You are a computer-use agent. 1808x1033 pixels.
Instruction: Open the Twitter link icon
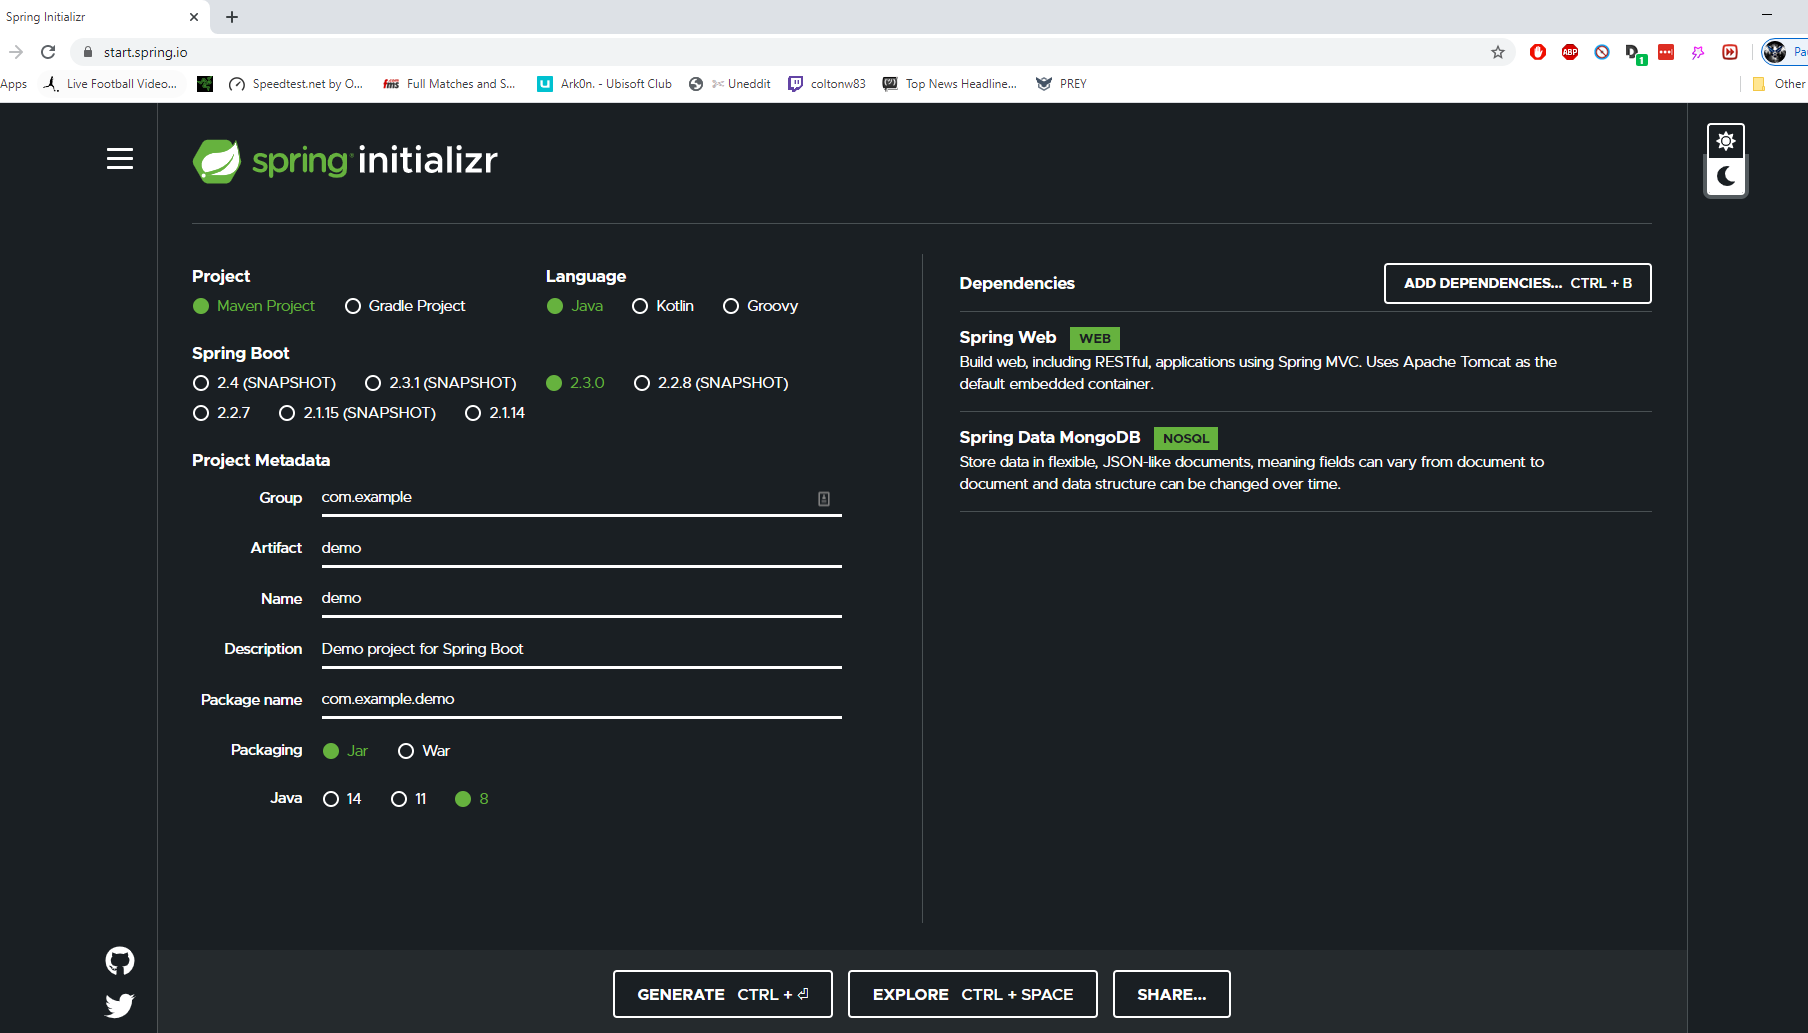tap(120, 1005)
